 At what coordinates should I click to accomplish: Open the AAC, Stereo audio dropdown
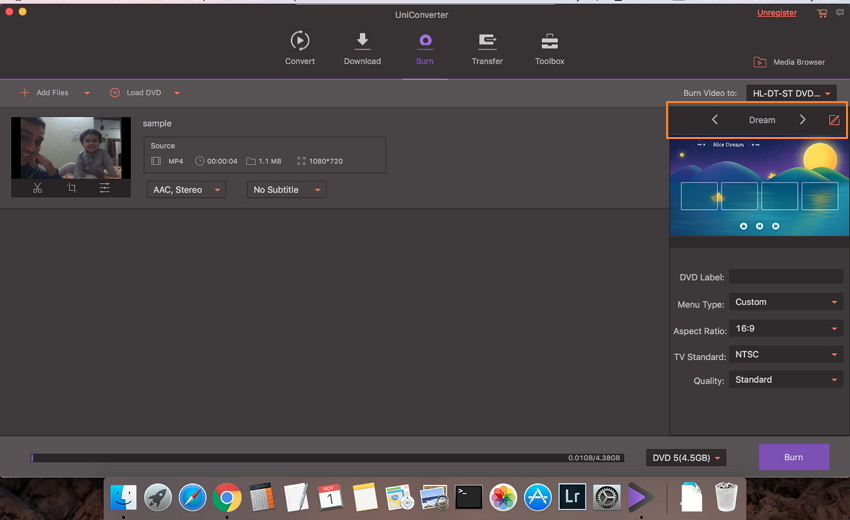(x=186, y=190)
